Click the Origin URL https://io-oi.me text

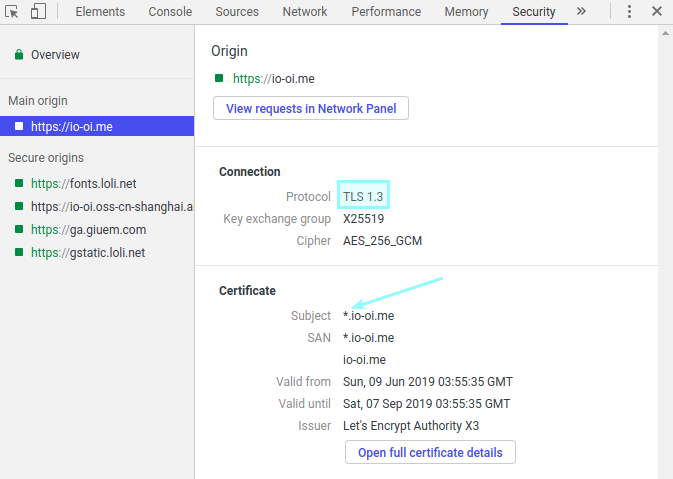(x=273, y=79)
